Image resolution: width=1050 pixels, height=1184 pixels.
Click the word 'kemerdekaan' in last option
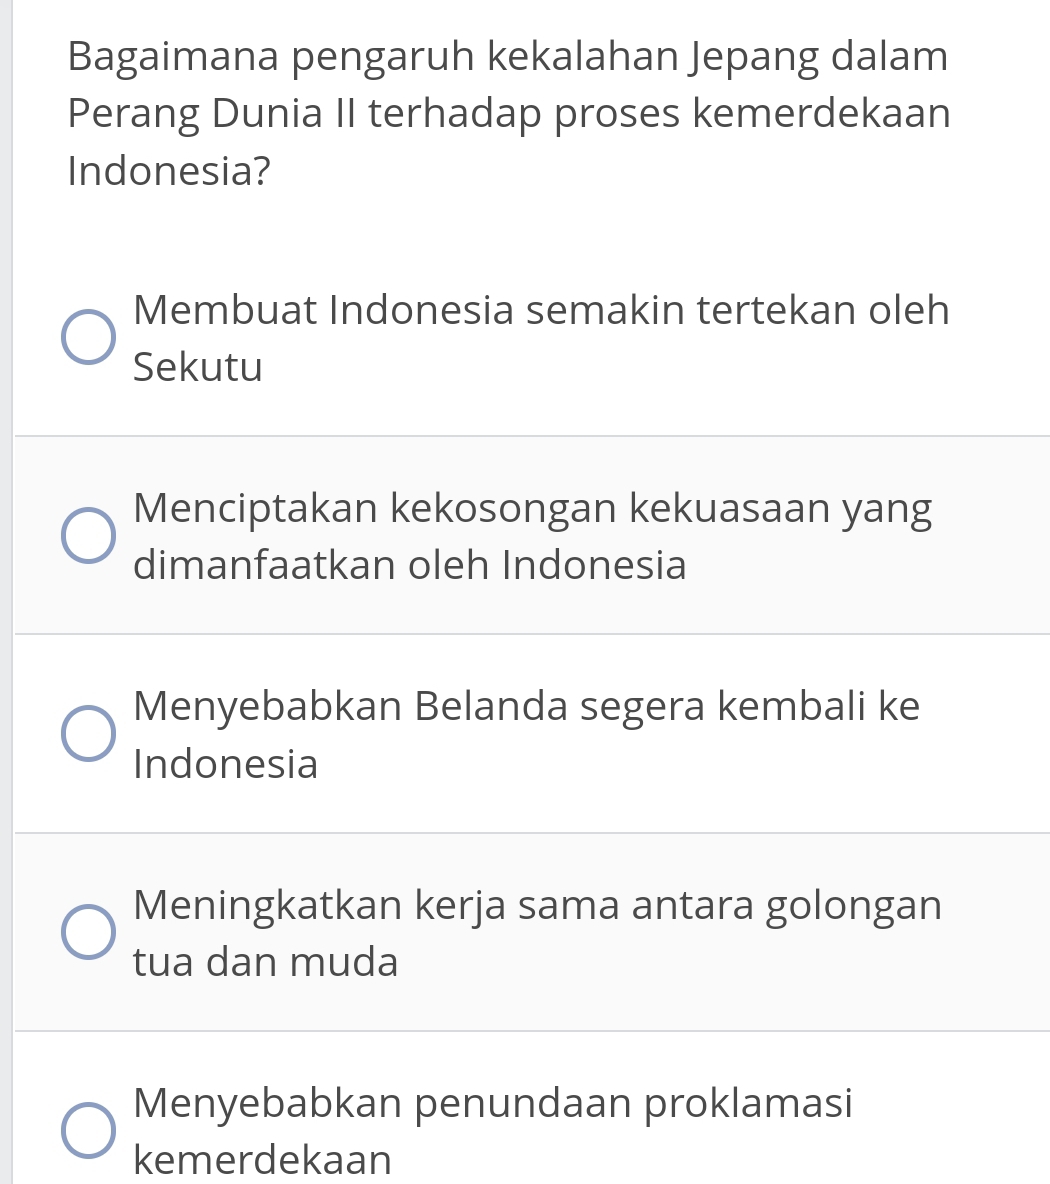point(263,1161)
